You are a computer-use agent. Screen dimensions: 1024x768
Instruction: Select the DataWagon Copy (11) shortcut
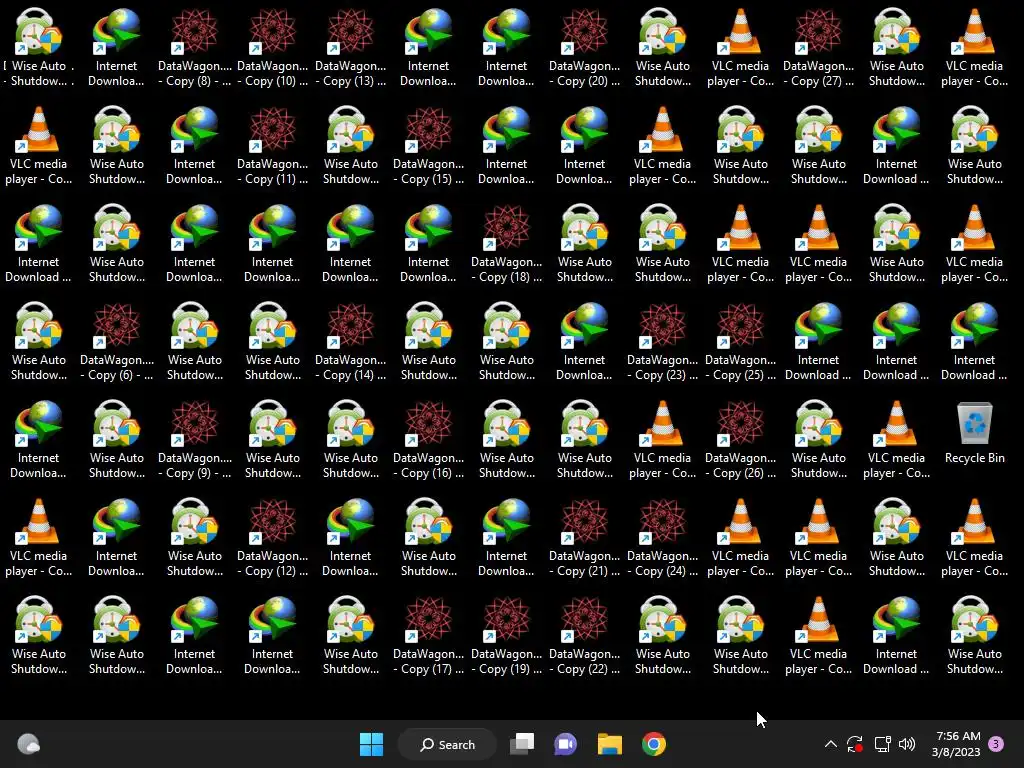[x=272, y=146]
